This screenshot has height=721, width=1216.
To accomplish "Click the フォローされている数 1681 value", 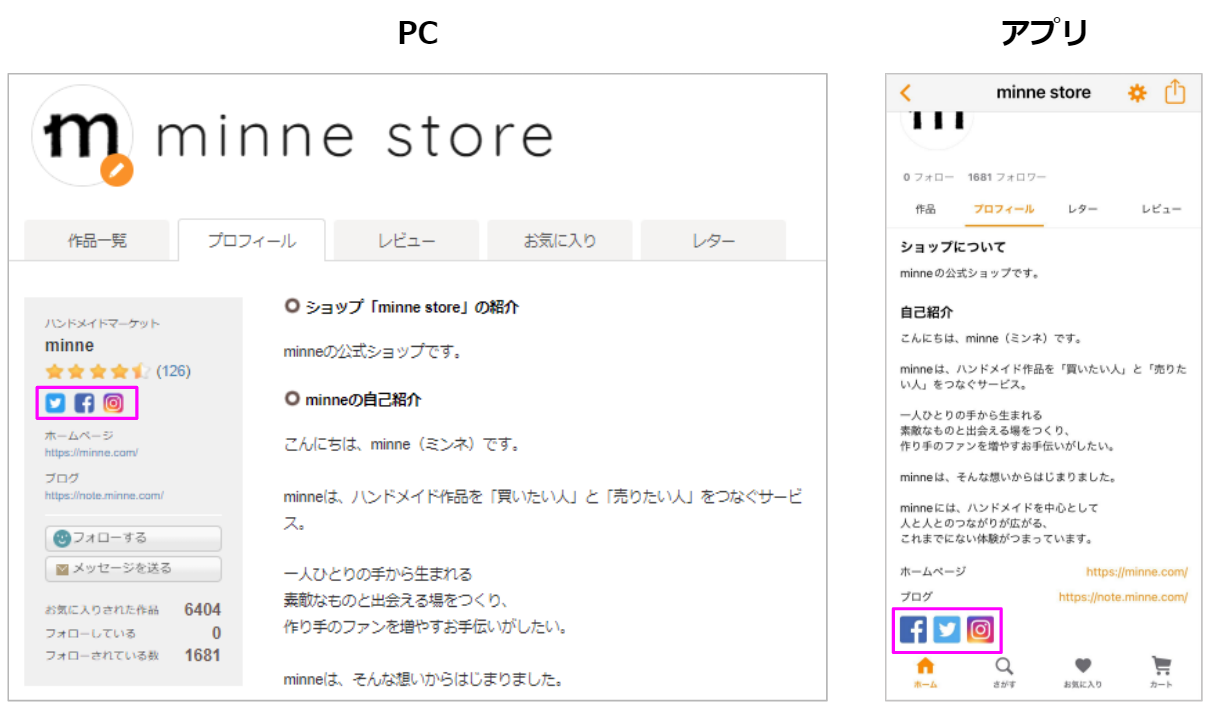I will (x=203, y=656).
